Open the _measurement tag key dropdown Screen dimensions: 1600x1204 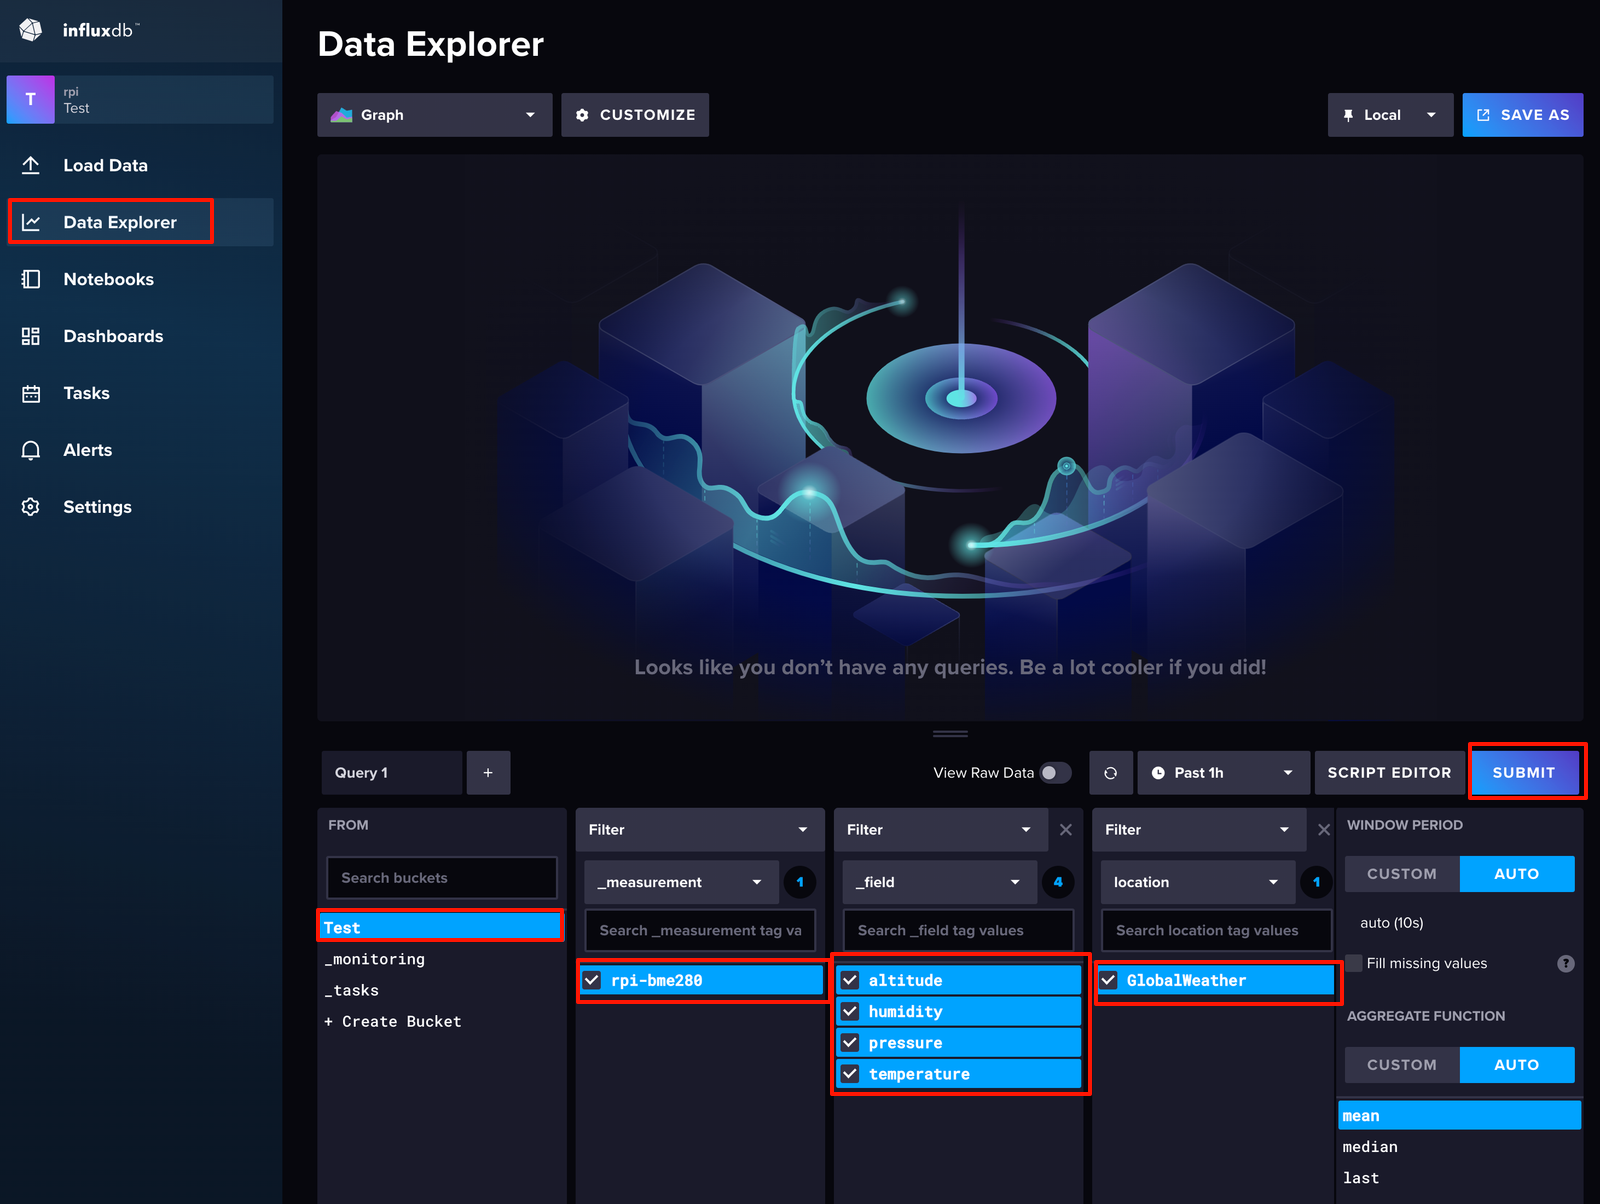(681, 882)
